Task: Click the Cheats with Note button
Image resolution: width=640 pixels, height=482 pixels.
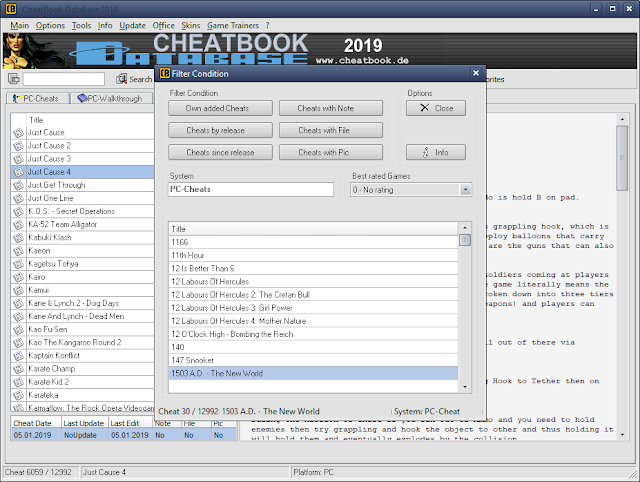Action: (x=331, y=108)
